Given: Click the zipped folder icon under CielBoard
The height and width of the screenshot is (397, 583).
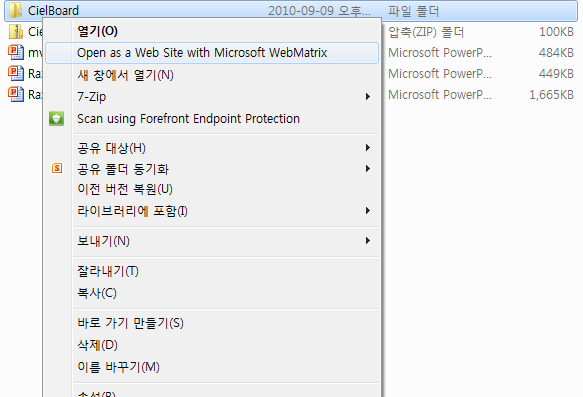Looking at the screenshot, I should (x=16, y=32).
